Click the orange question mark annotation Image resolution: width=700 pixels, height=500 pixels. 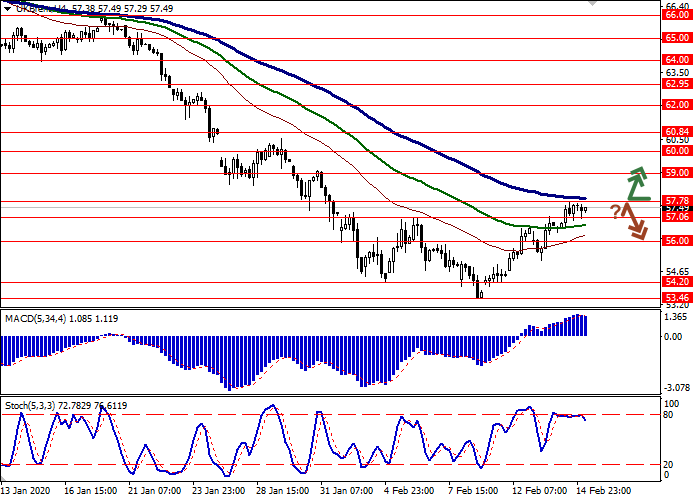point(615,212)
